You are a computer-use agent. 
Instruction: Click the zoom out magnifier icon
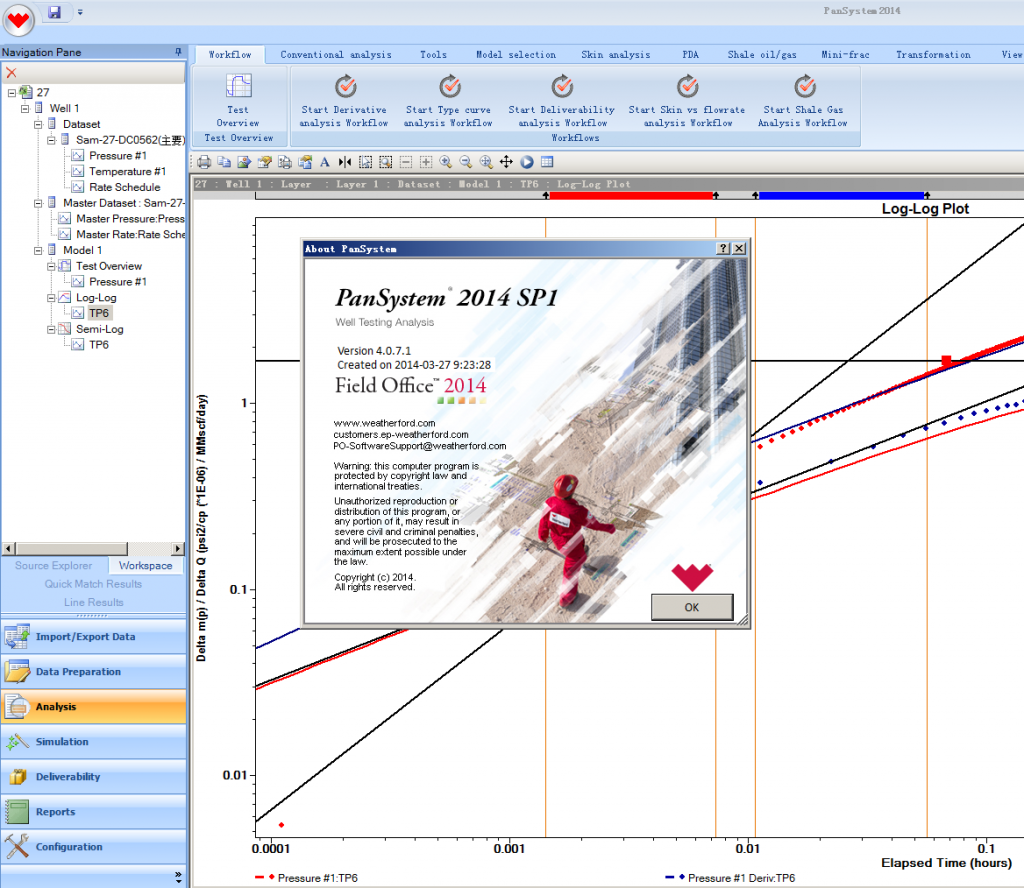click(466, 162)
